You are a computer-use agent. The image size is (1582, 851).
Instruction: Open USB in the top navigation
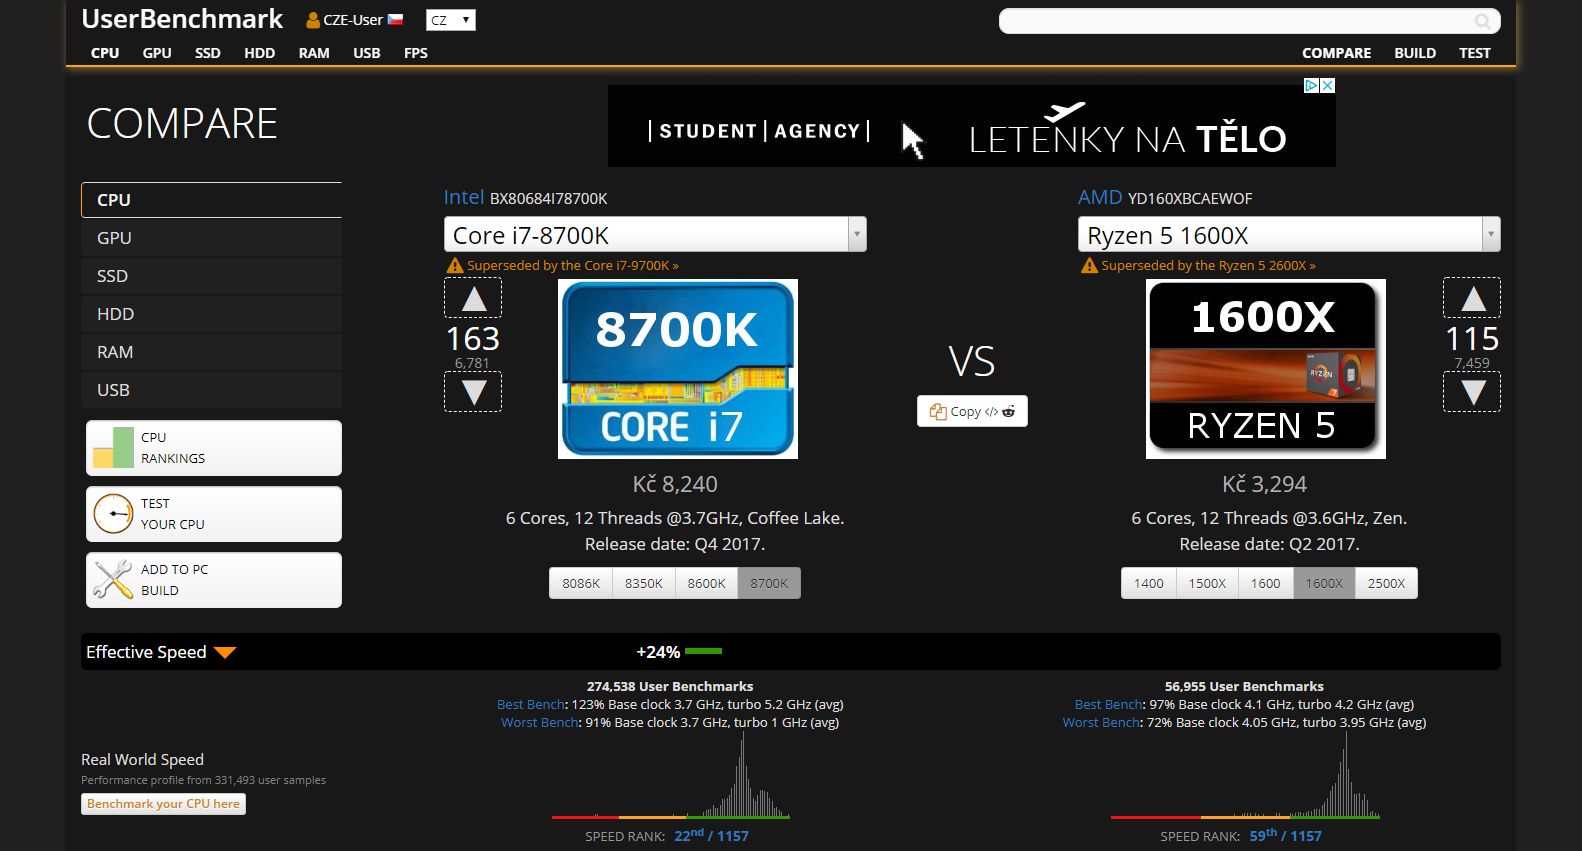pyautogui.click(x=367, y=53)
